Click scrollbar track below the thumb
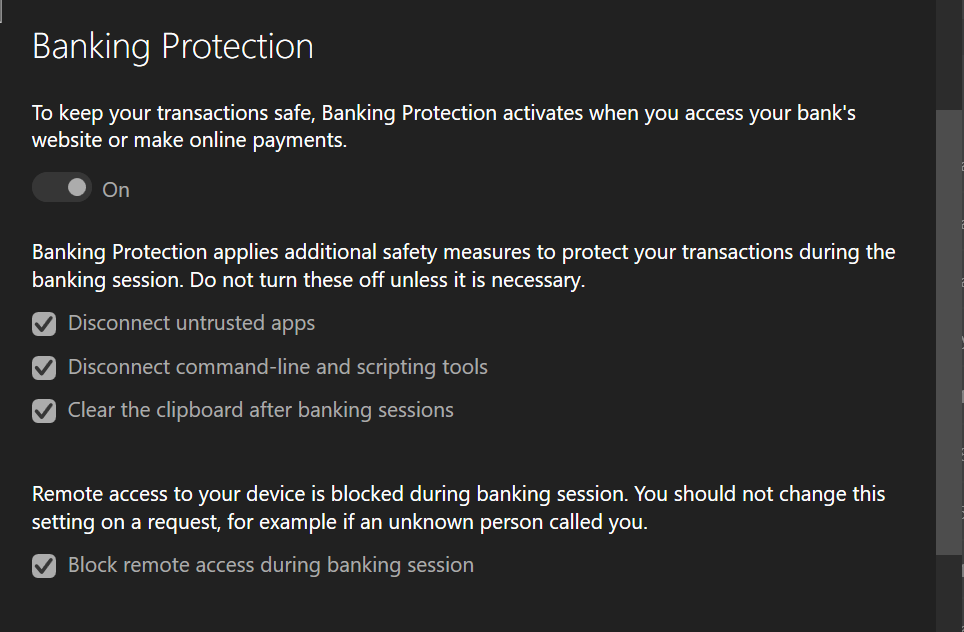The height and width of the screenshot is (632, 964). [x=949, y=593]
